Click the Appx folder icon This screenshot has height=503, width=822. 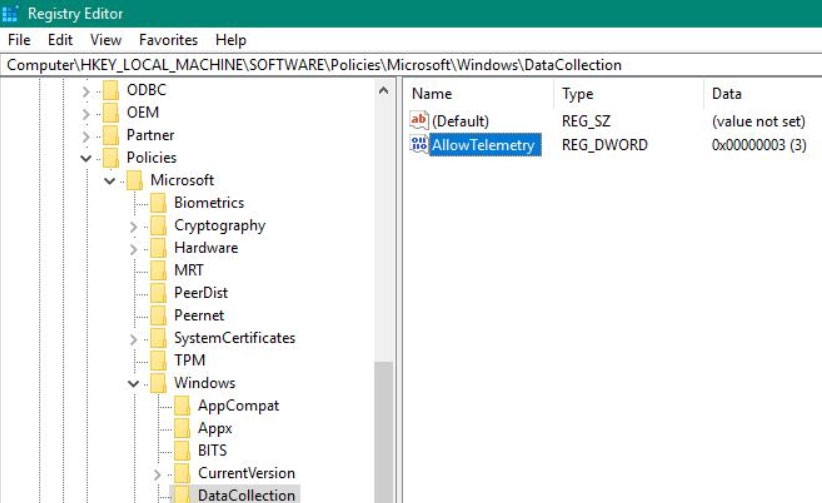pyautogui.click(x=182, y=429)
